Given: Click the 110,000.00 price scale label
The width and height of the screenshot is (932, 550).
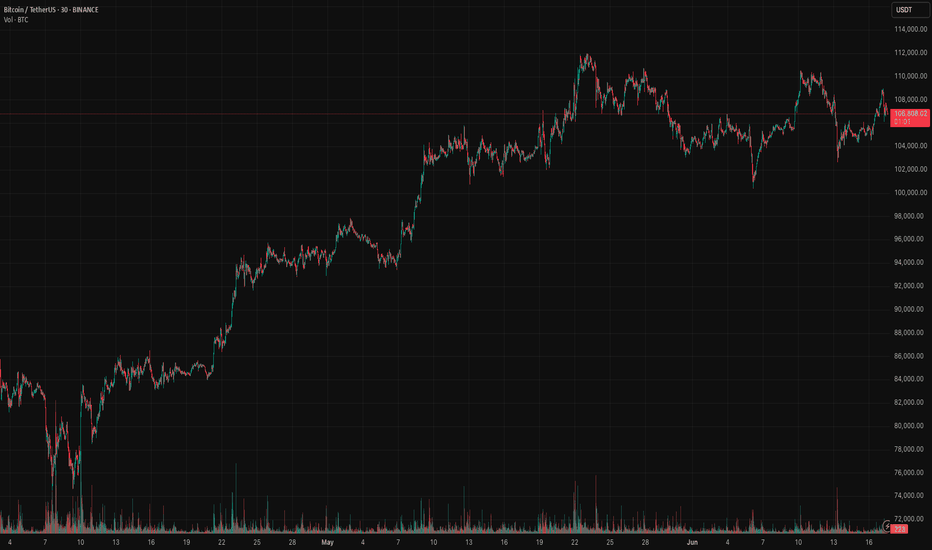Looking at the screenshot, I should pyautogui.click(x=910, y=76).
